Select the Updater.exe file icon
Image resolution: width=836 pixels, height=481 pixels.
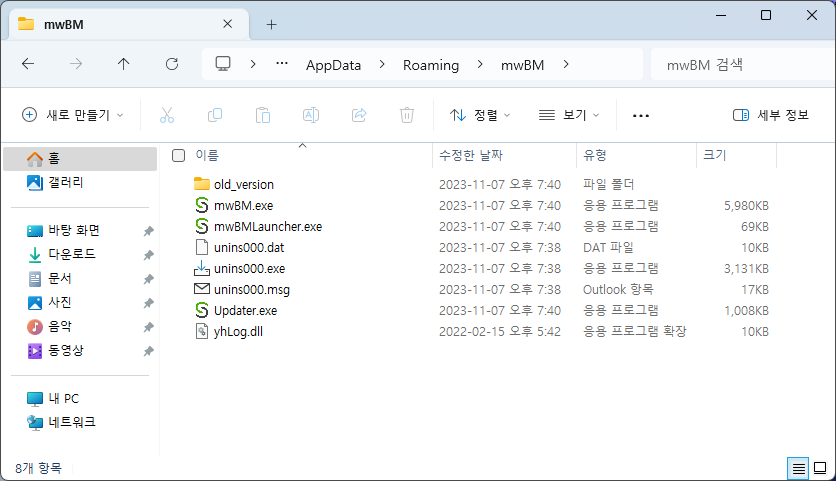202,310
